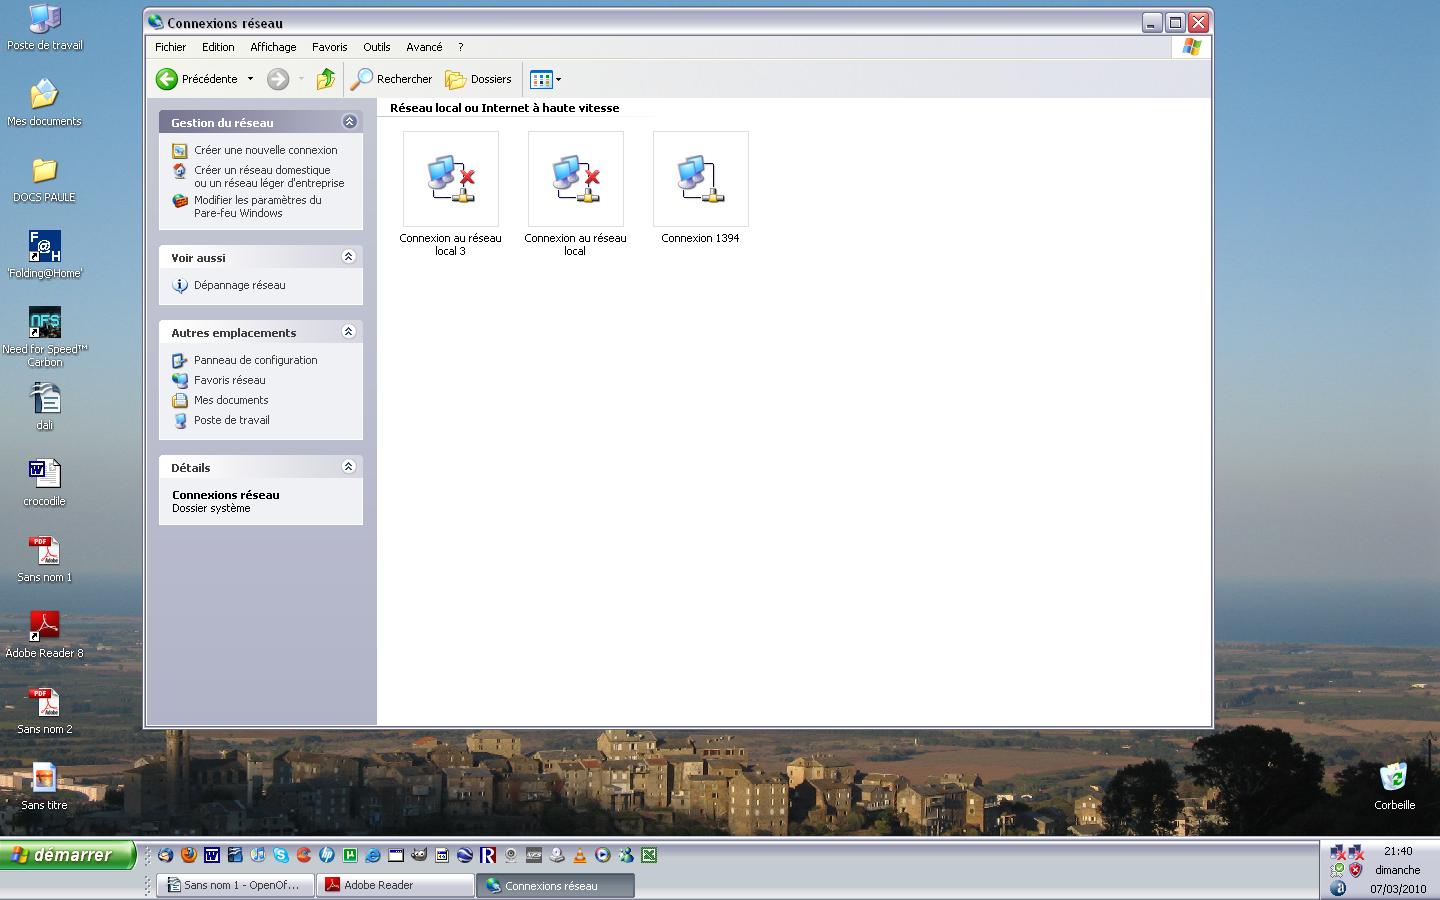Collapse the Gestion du réseau panel
Screen dimensions: 1440x900
tap(349, 122)
